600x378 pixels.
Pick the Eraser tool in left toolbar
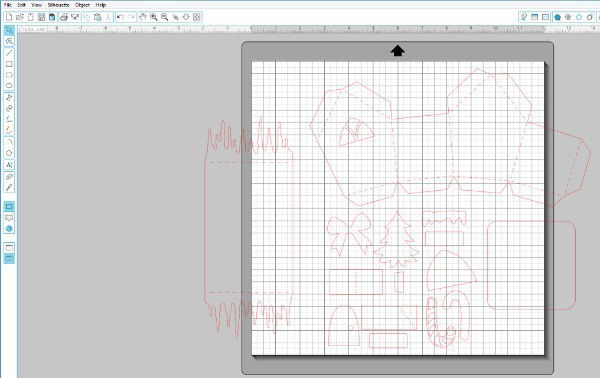pyautogui.click(x=9, y=176)
